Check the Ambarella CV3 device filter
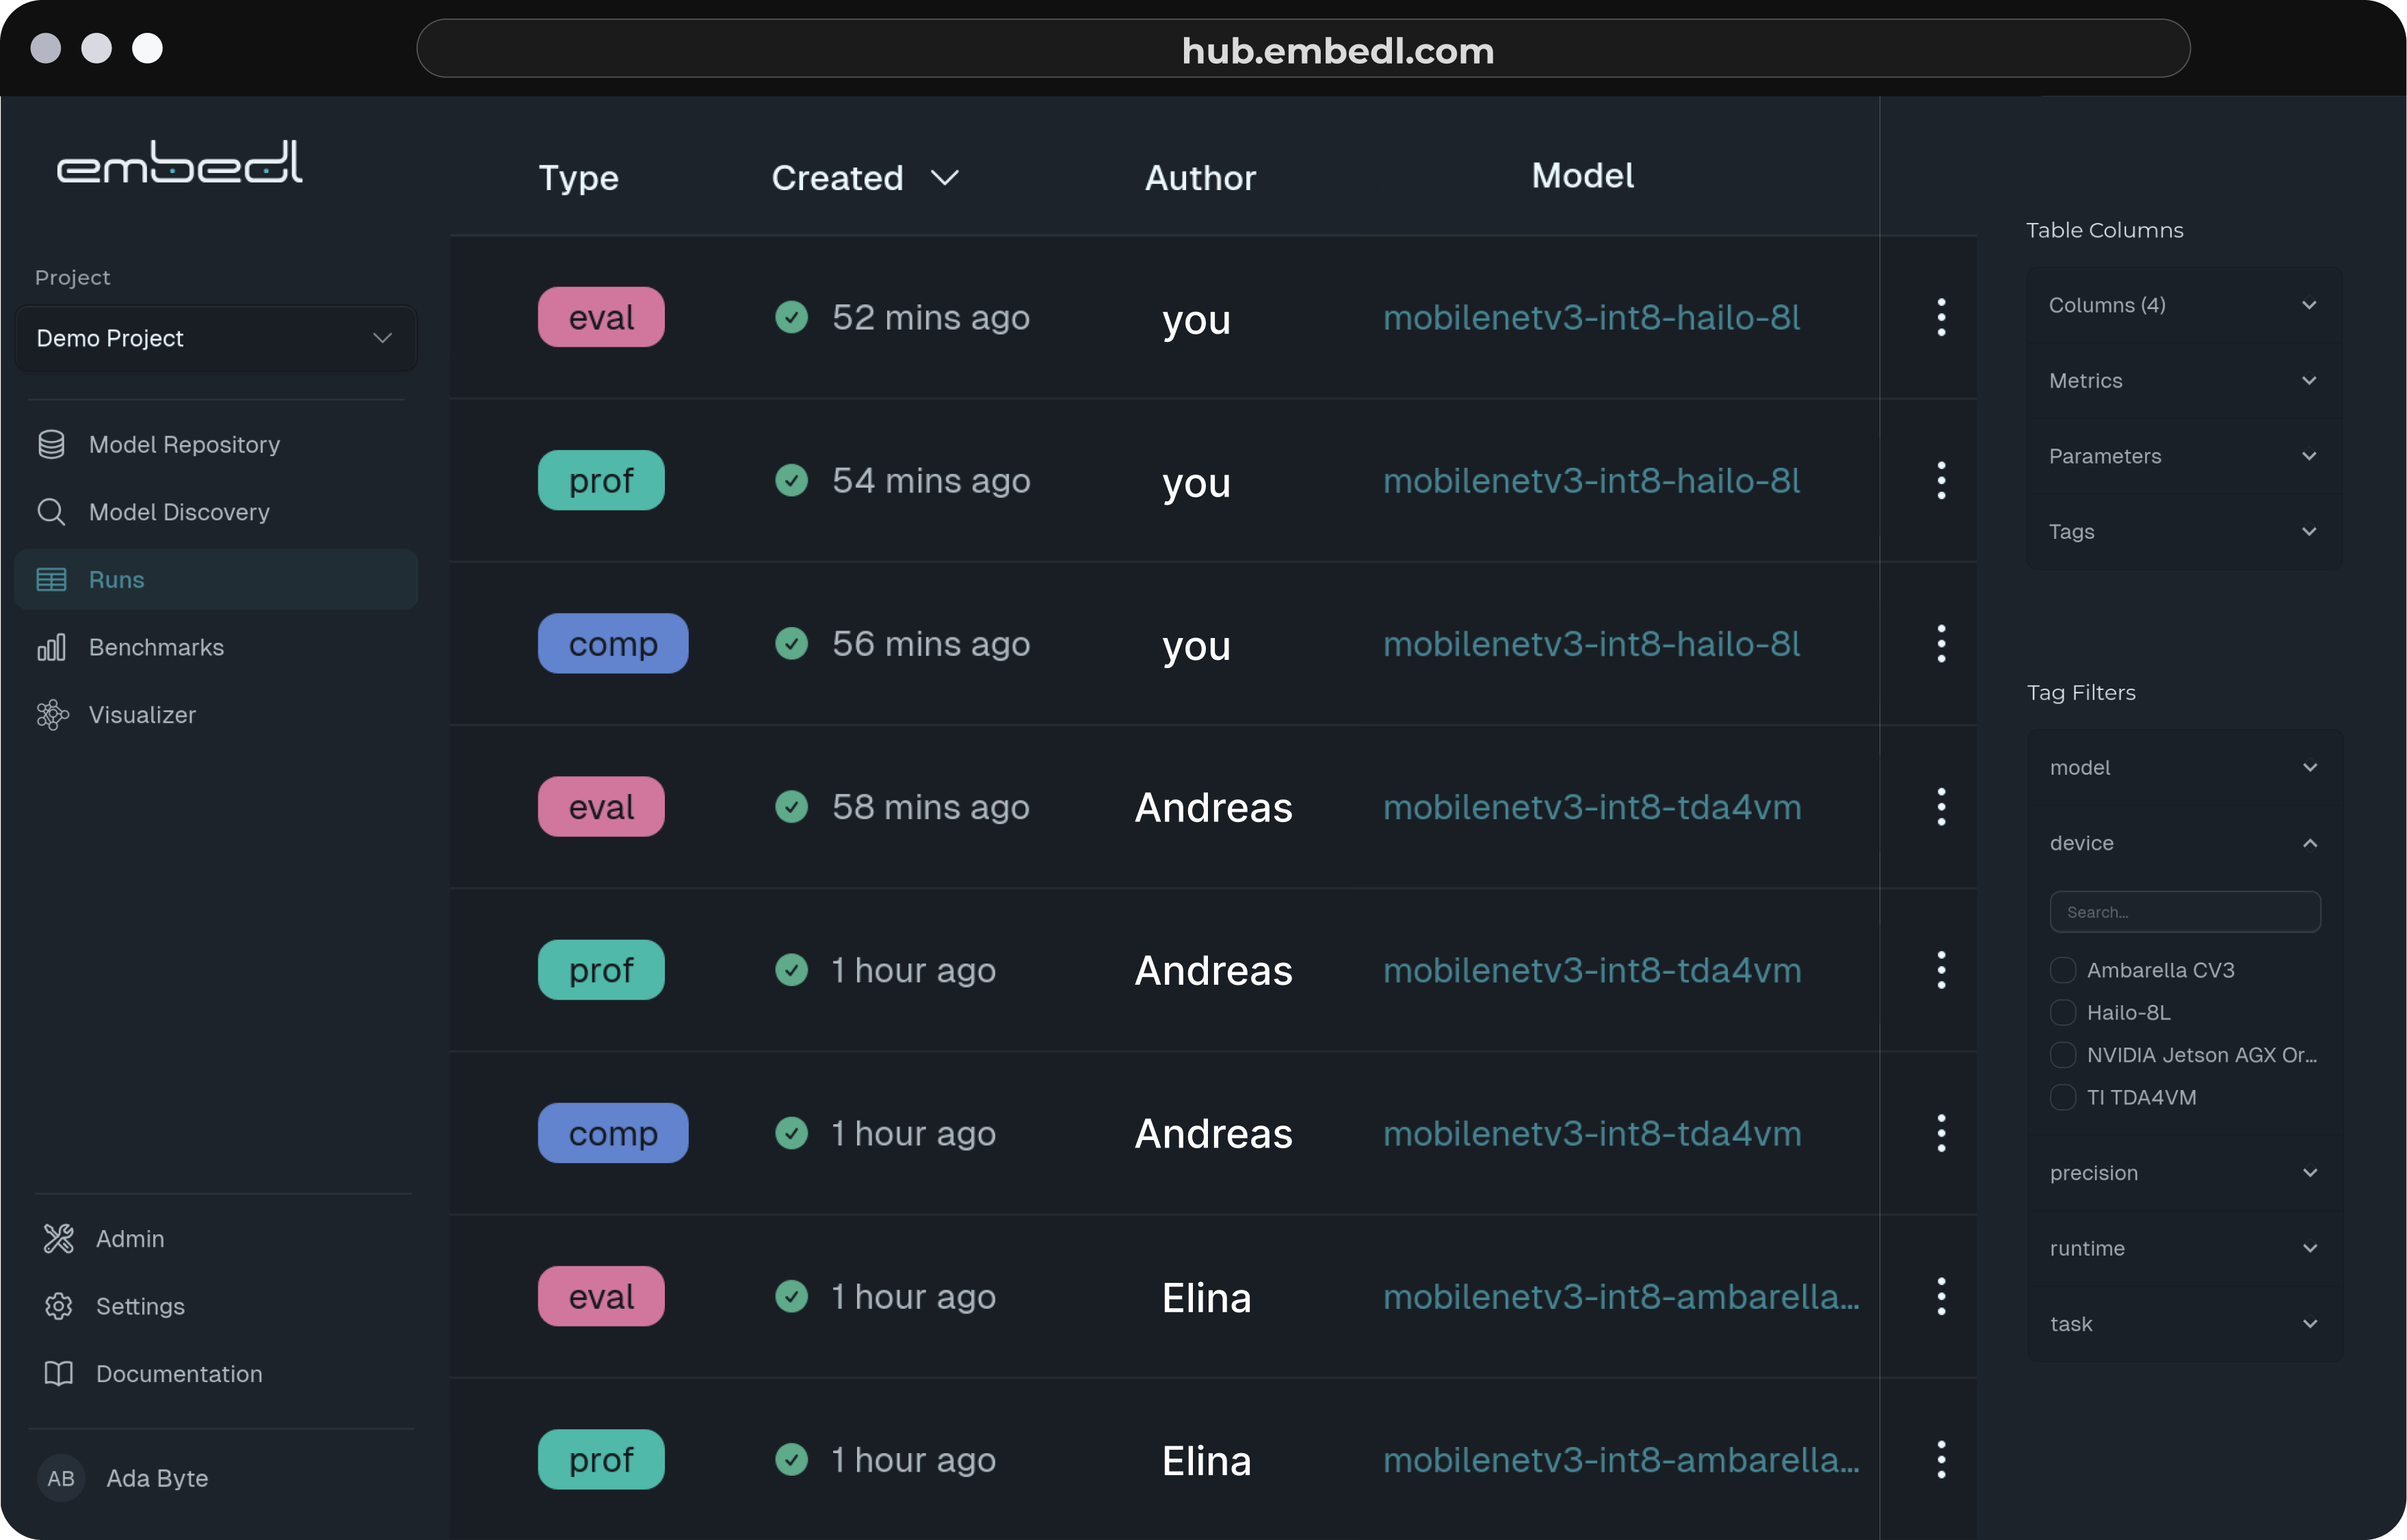This screenshot has width=2407, height=1540. (x=2062, y=970)
